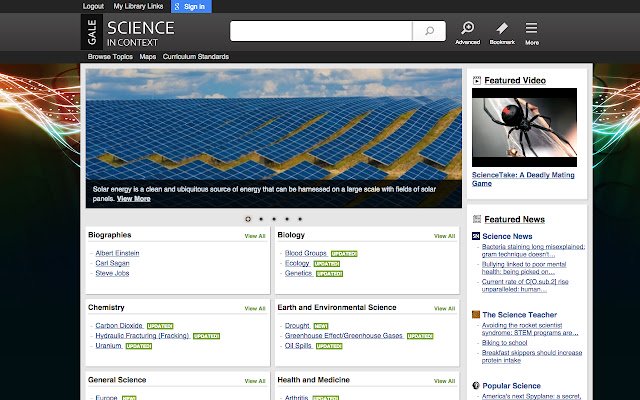The image size is (640, 400).
Task: Click the Featured News newspaper icon
Action: coord(476,219)
